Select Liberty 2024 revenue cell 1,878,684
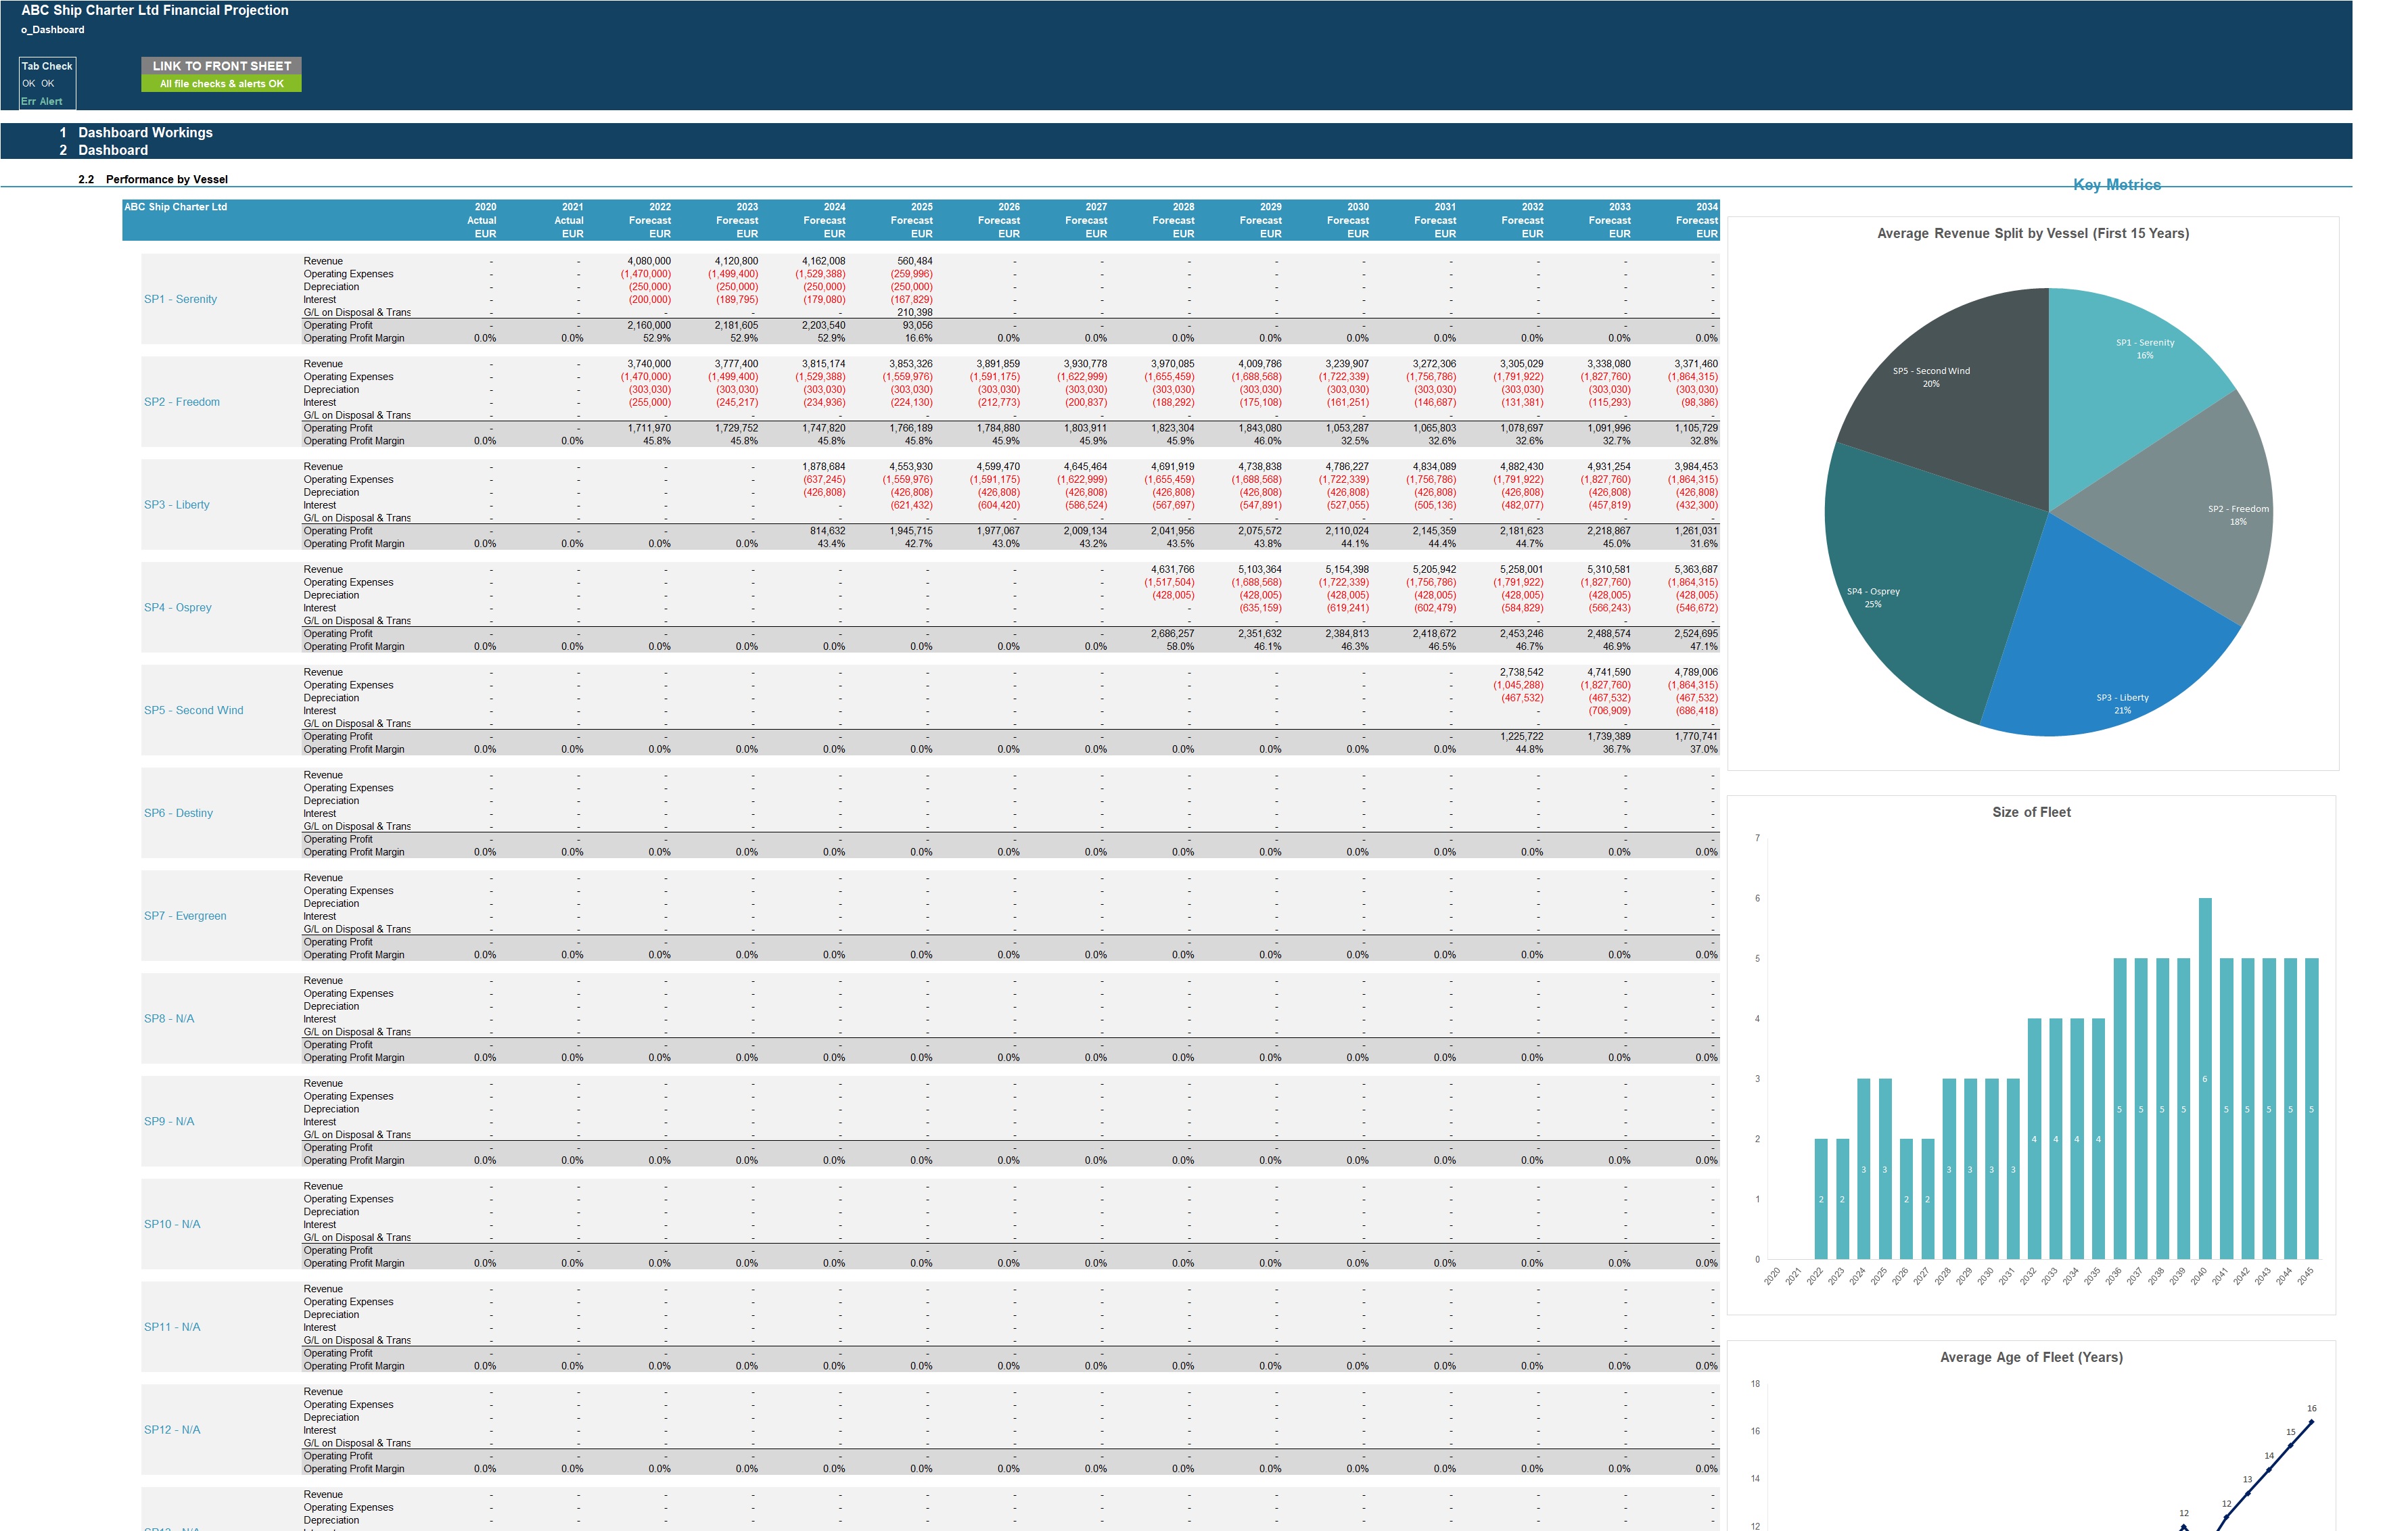Image resolution: width=2408 pixels, height=1531 pixels. click(823, 467)
